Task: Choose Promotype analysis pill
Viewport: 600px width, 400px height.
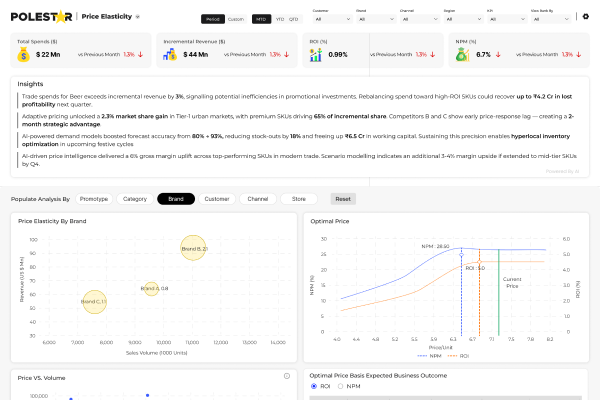Action: 94,199
